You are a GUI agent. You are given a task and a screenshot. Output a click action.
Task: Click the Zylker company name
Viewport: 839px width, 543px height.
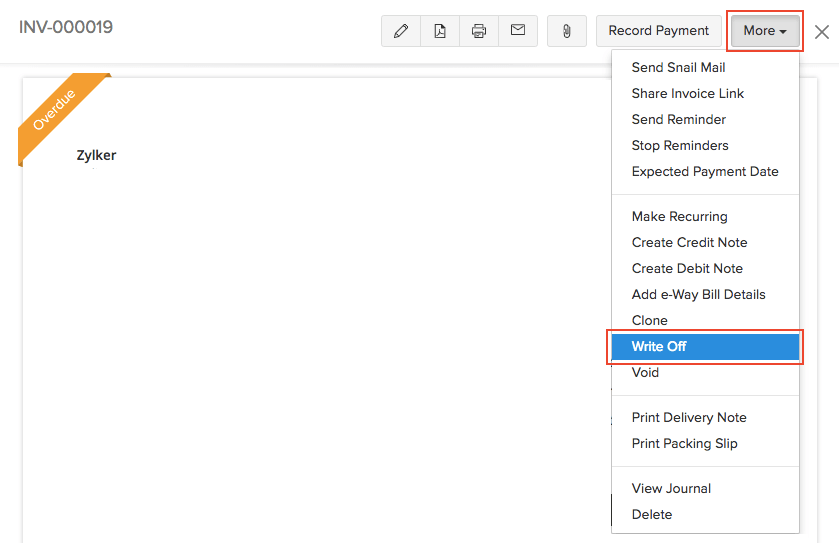(x=96, y=156)
